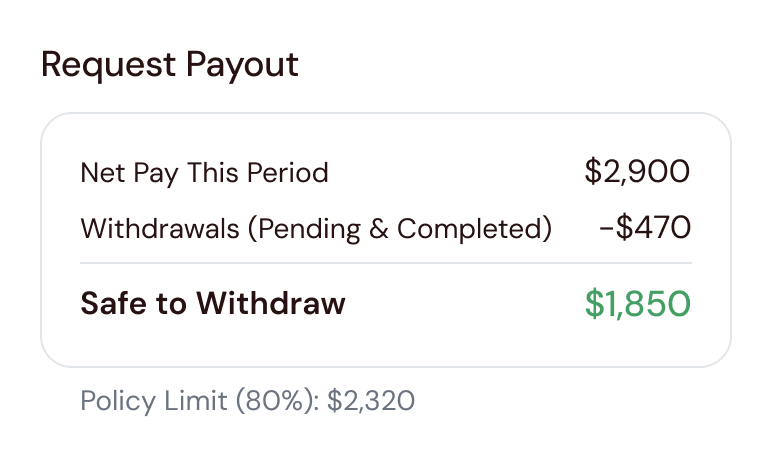The width and height of the screenshot is (772, 456).
Task: Select the Withdrawals row label
Action: (x=315, y=228)
